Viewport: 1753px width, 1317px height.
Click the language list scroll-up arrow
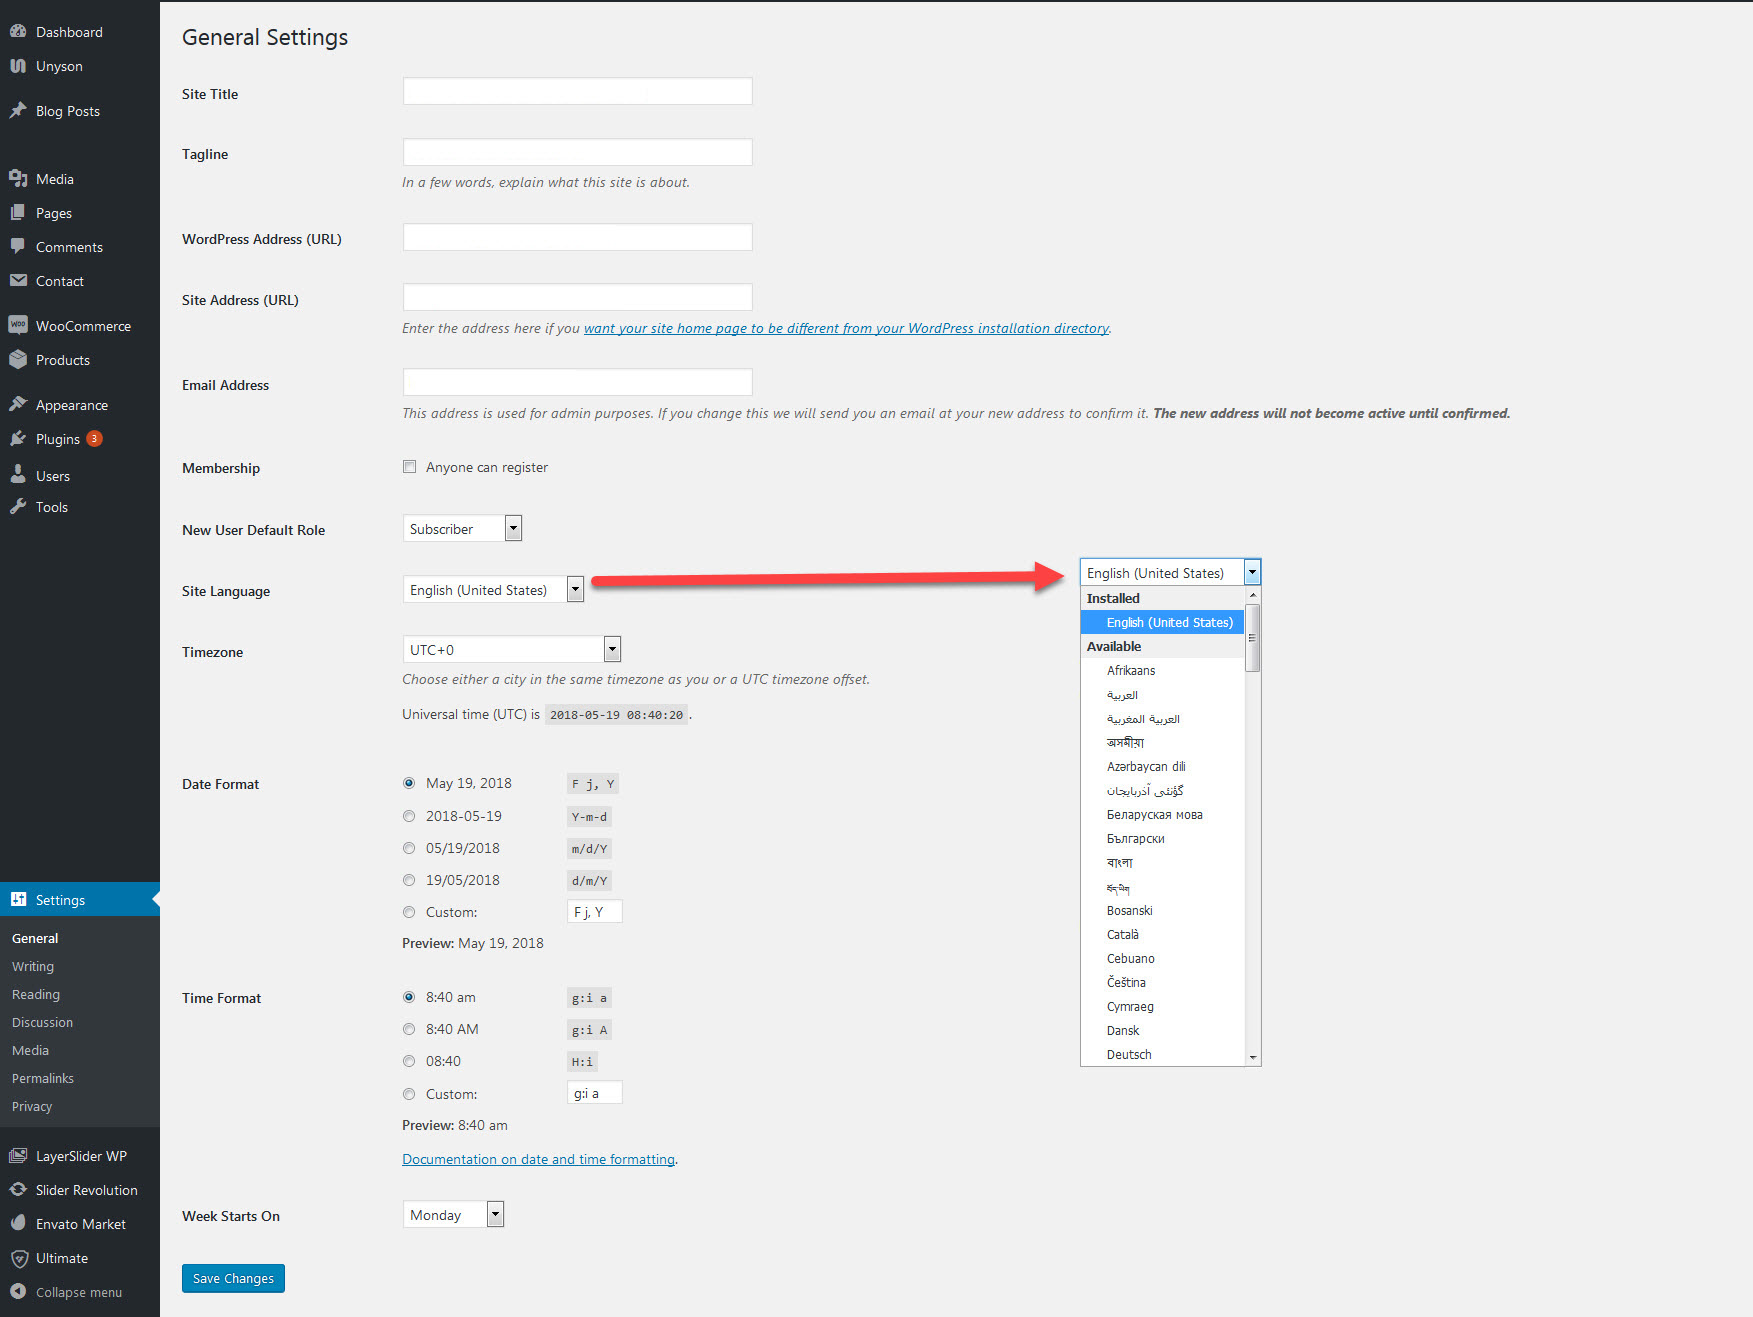click(1252, 595)
